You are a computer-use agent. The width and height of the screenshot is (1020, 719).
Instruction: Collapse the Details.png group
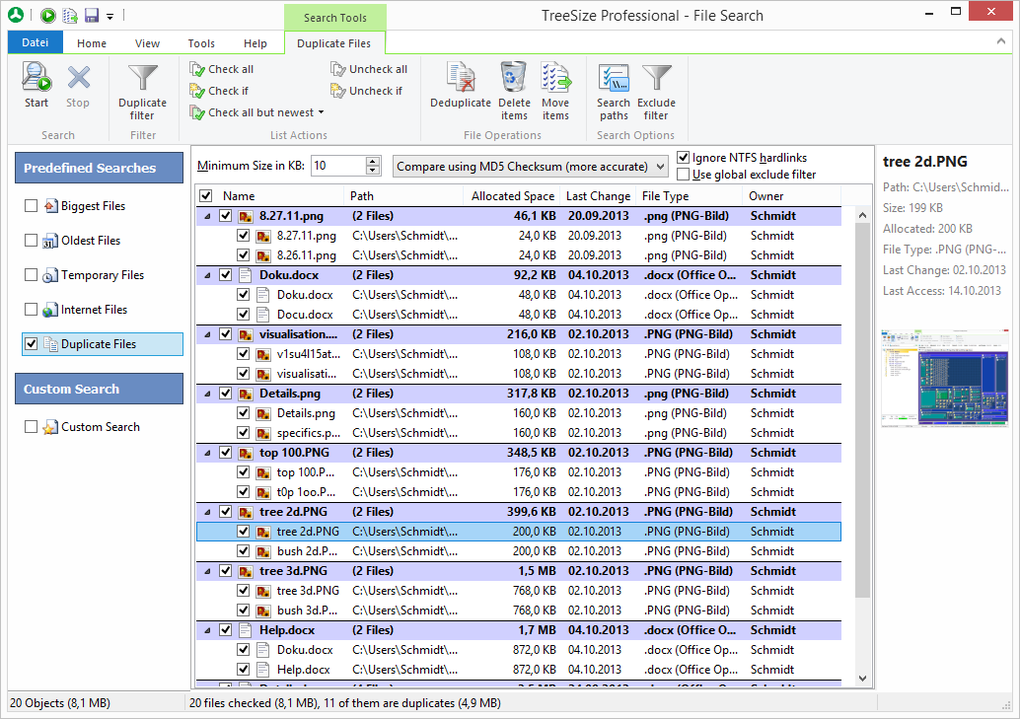208,394
